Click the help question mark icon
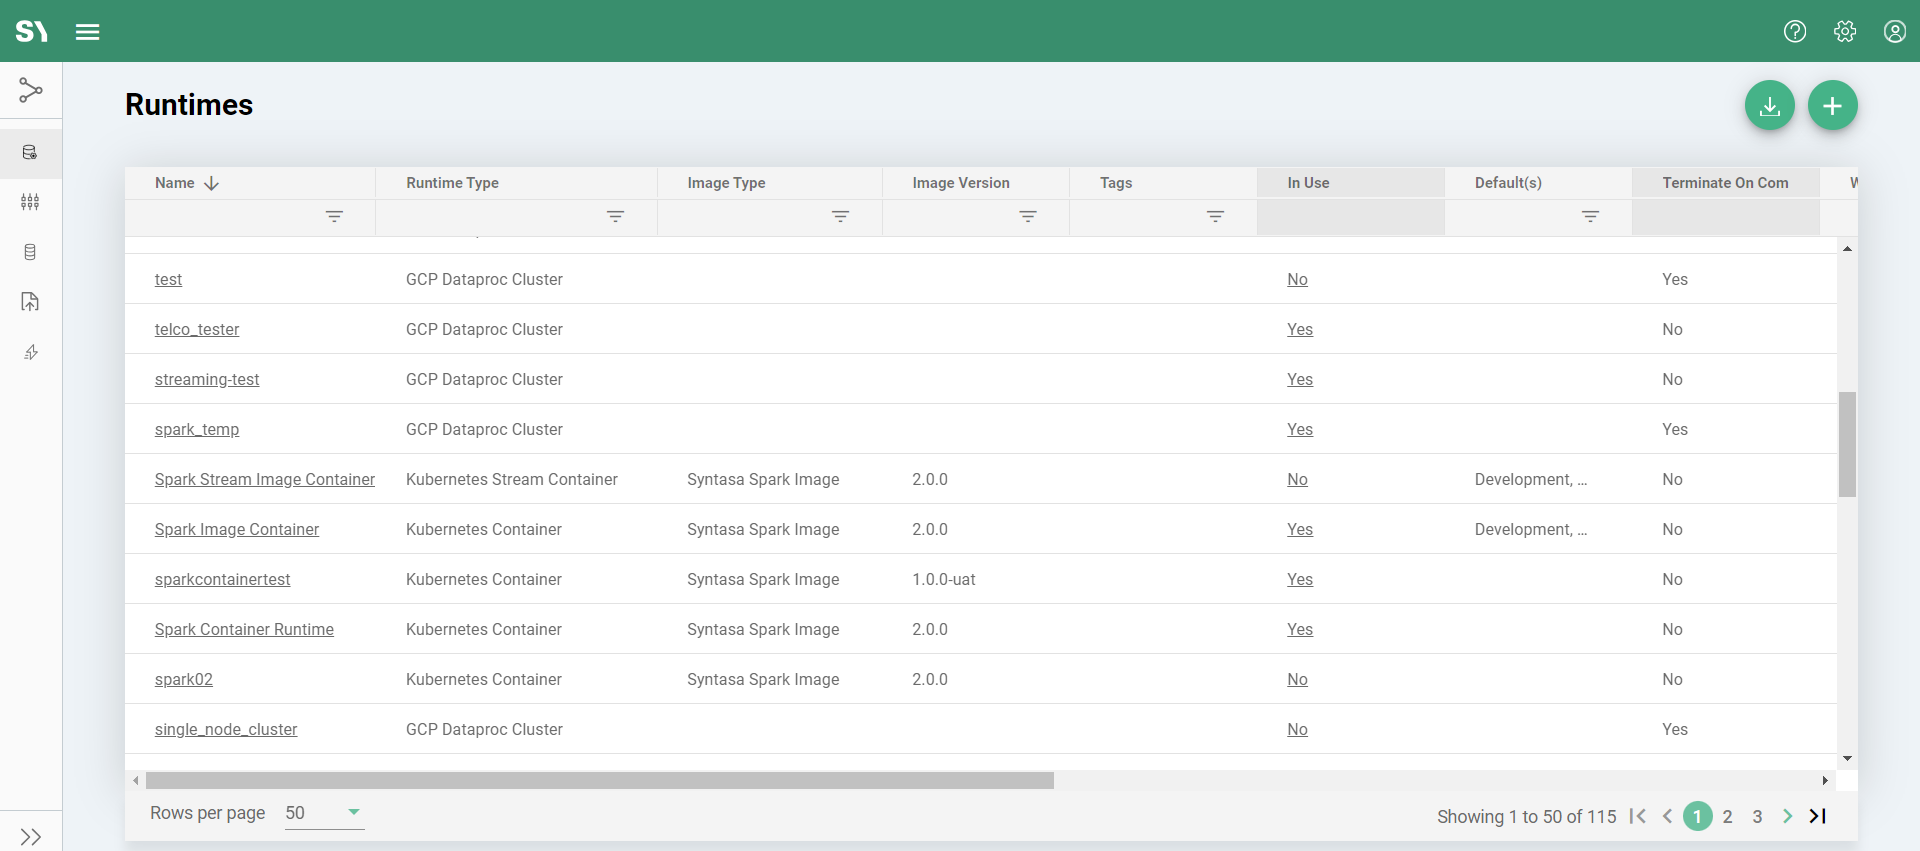This screenshot has width=1920, height=851. pos(1795,32)
